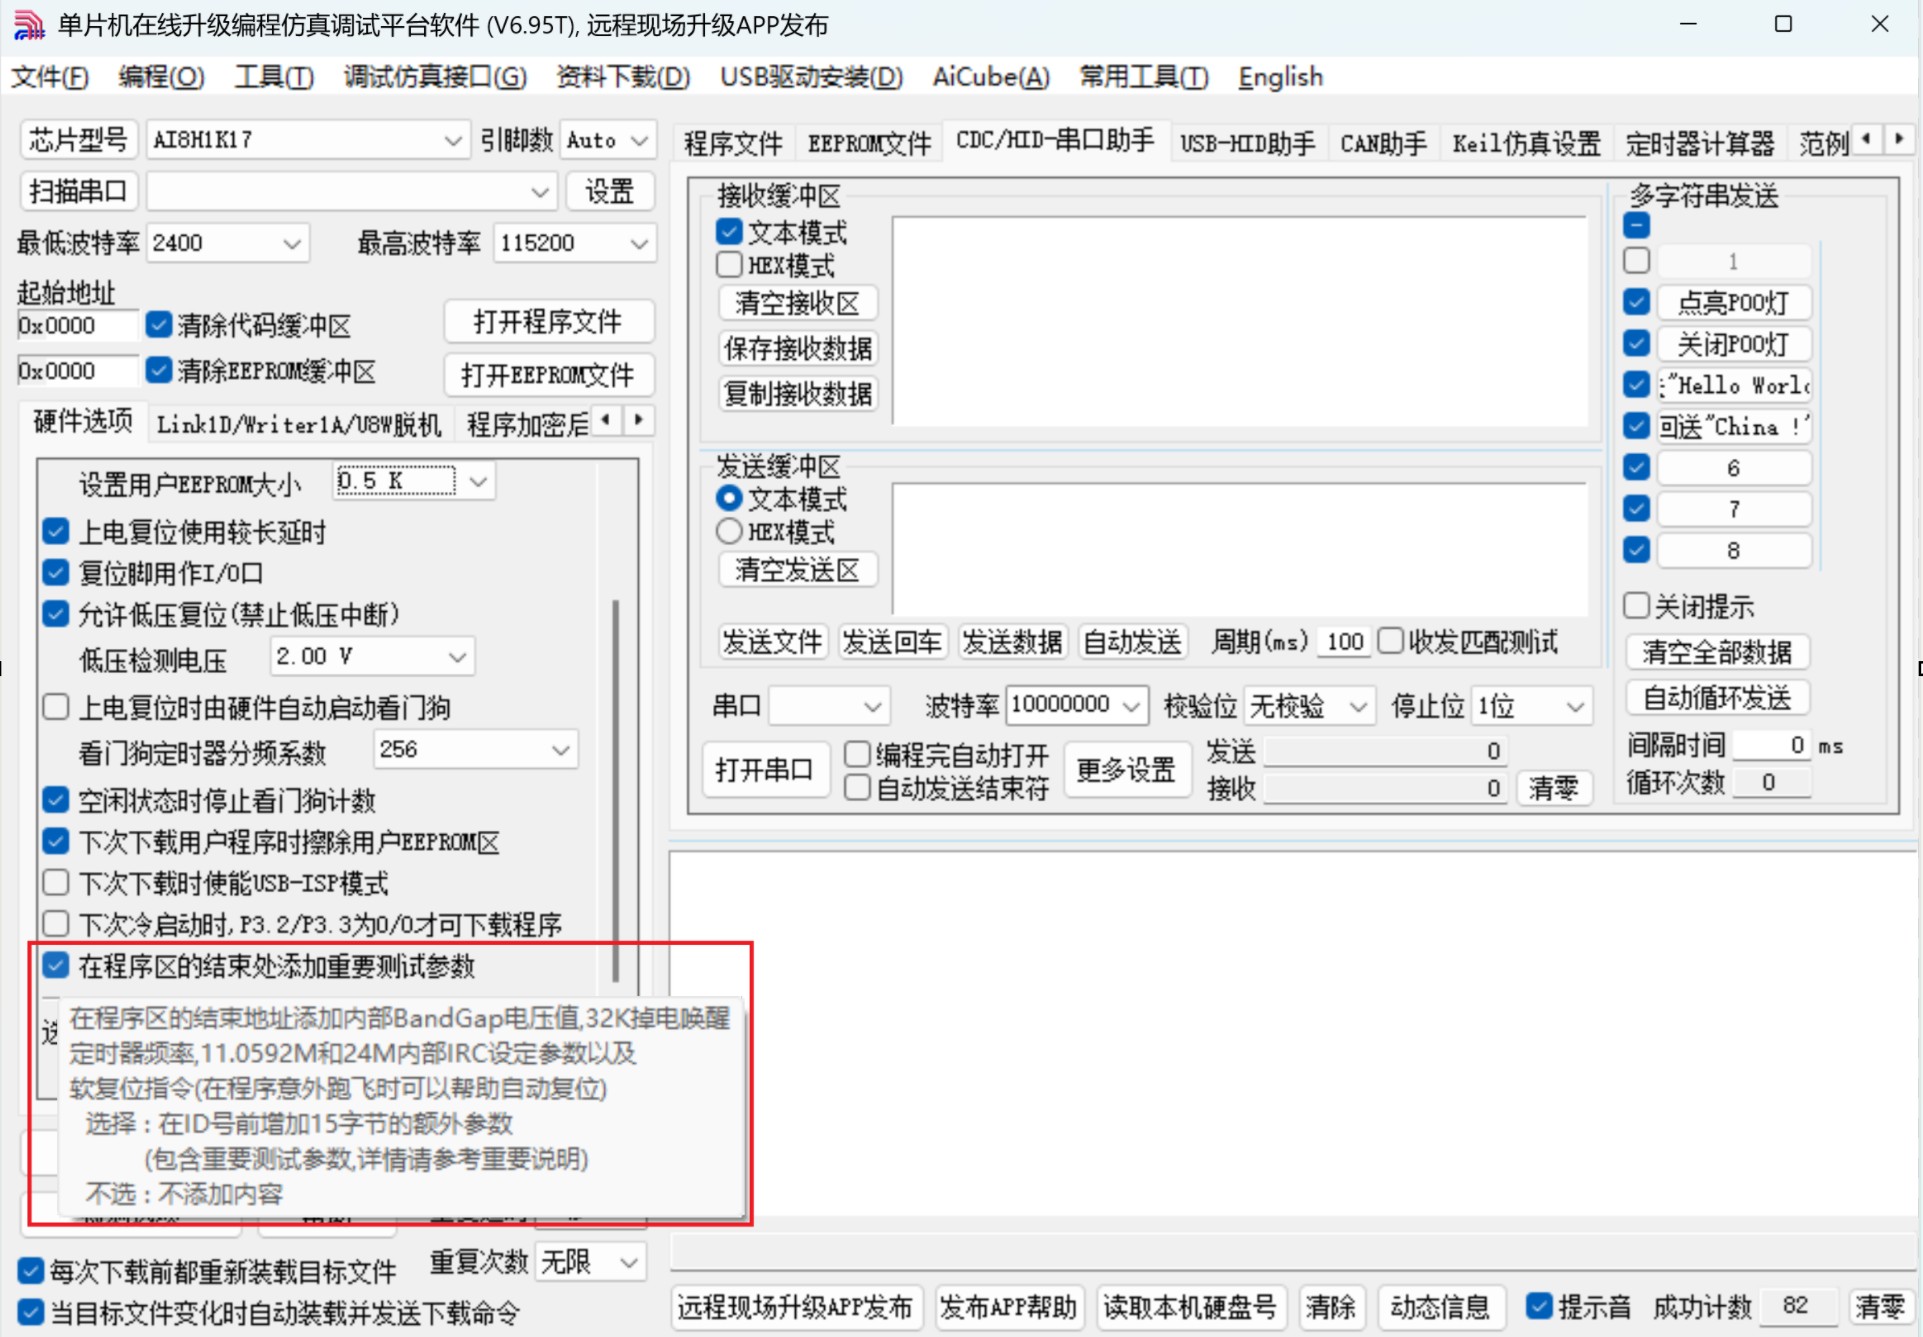Click the 打开程序文件 button
Viewport: 1923px width, 1337px height.
(548, 322)
